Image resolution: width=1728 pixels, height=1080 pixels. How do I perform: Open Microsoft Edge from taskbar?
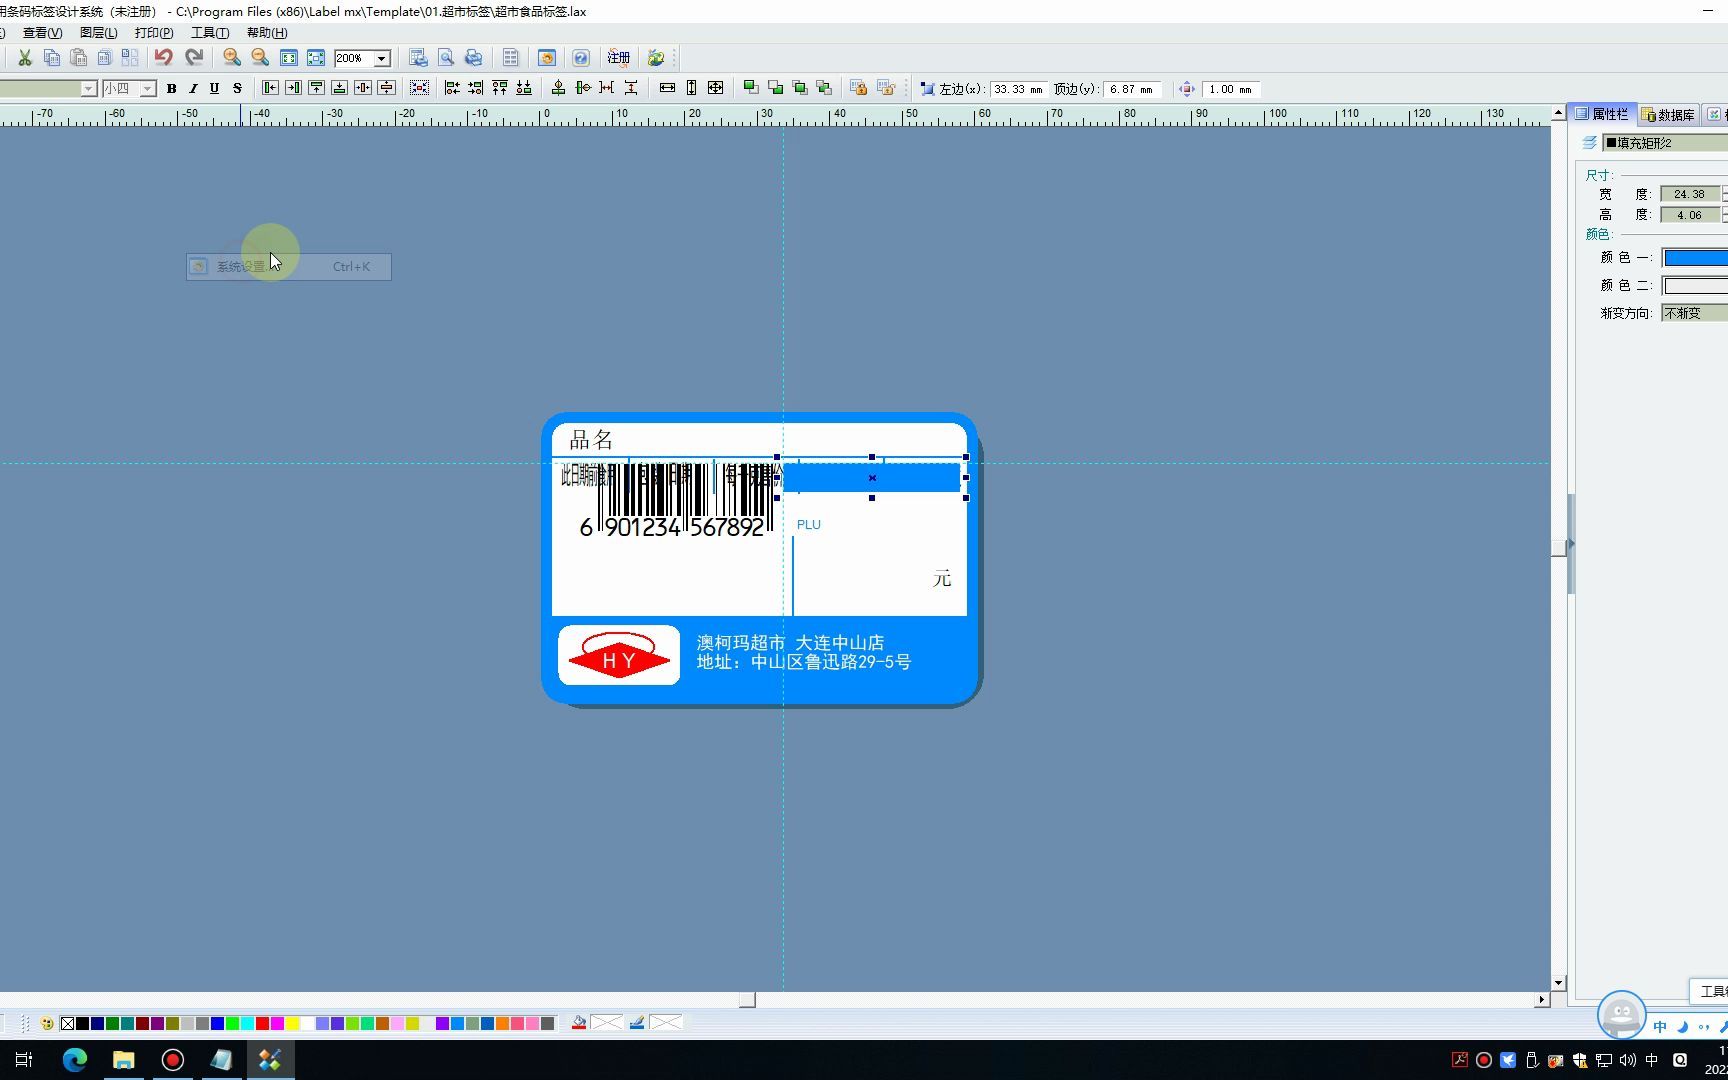tap(75, 1060)
